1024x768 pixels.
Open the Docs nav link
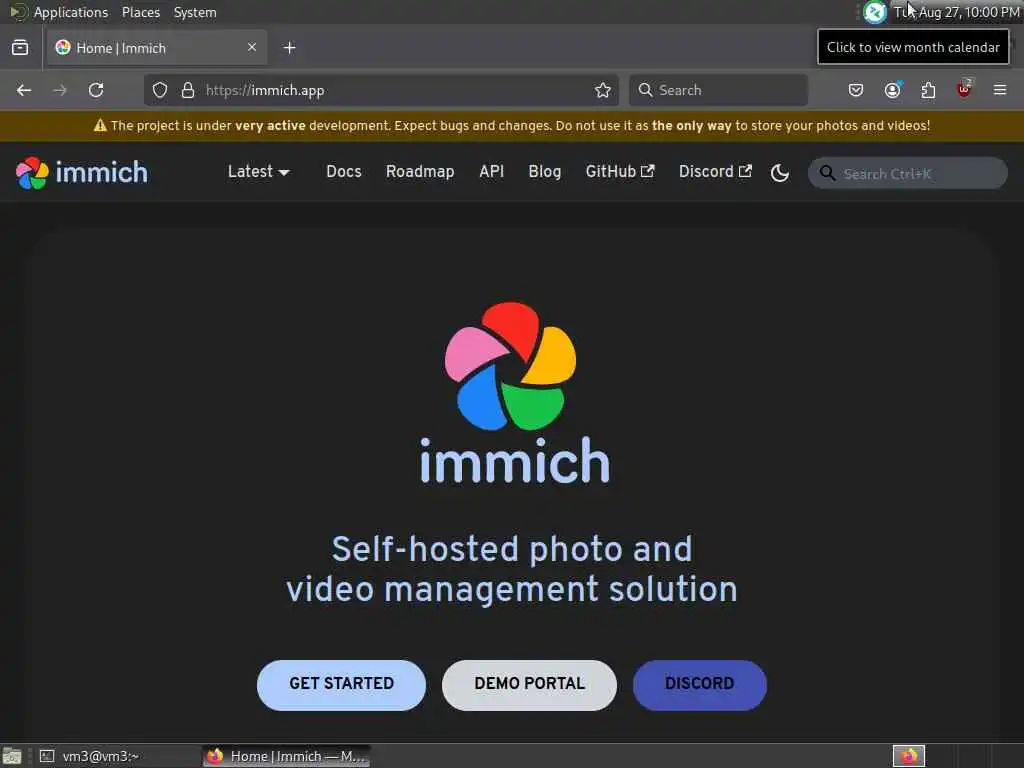pos(344,172)
